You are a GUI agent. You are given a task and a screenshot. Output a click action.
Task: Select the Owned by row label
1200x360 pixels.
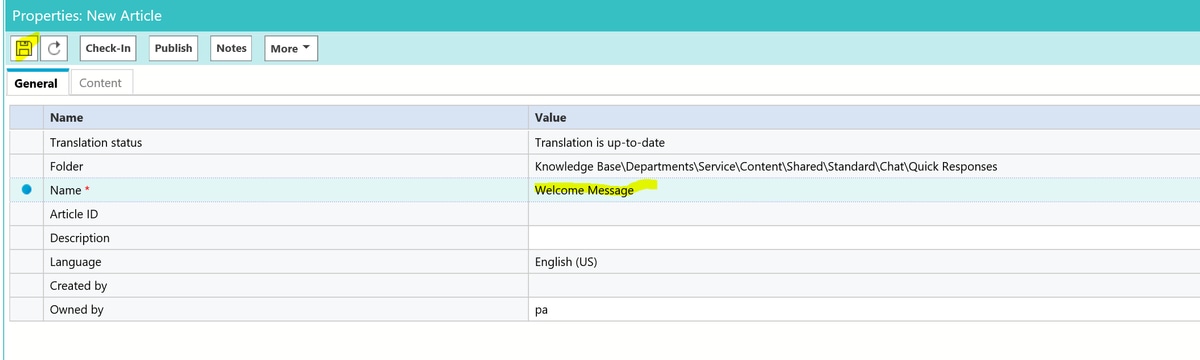(x=77, y=310)
